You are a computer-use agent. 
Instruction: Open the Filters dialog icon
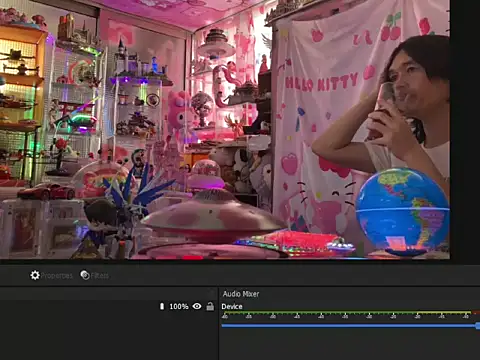pyautogui.click(x=85, y=275)
